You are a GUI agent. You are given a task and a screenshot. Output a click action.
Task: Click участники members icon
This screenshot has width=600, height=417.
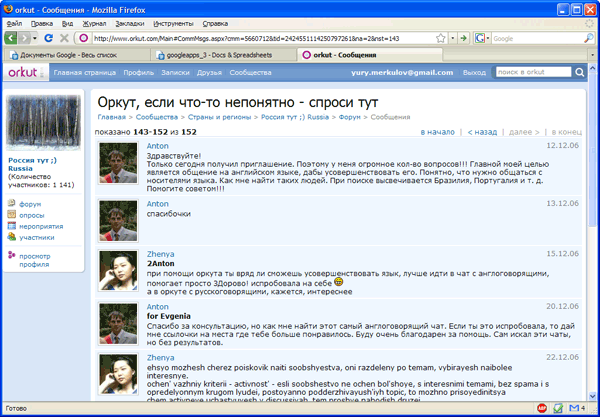click(11, 236)
